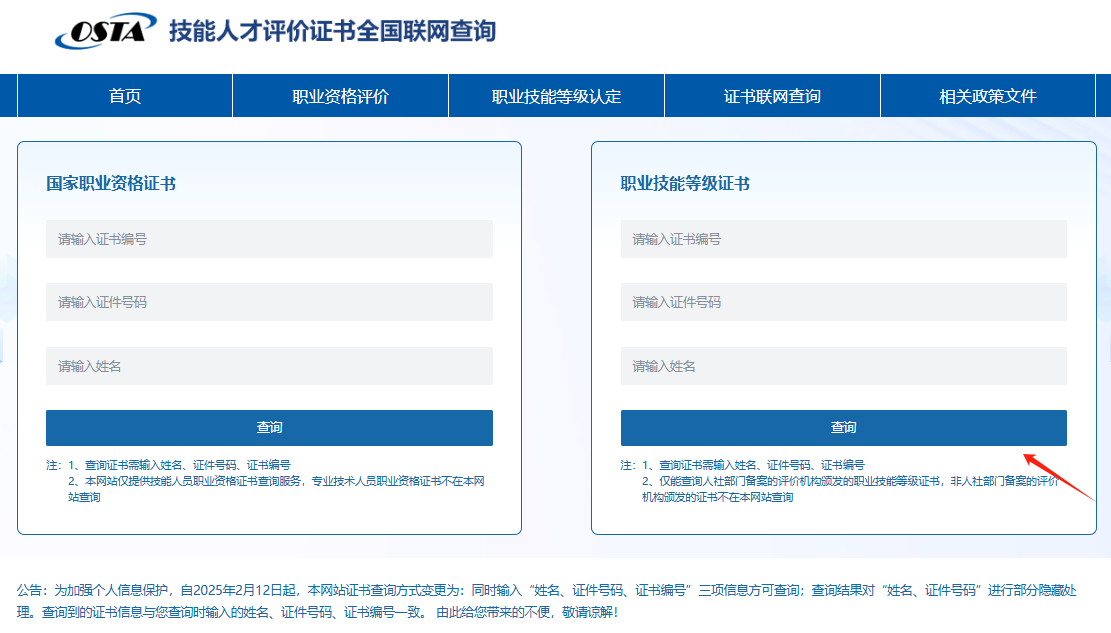Viewport: 1111px width, 633px height.
Task: Click the 职业技能等级证书 panel heading
Action: [684, 184]
